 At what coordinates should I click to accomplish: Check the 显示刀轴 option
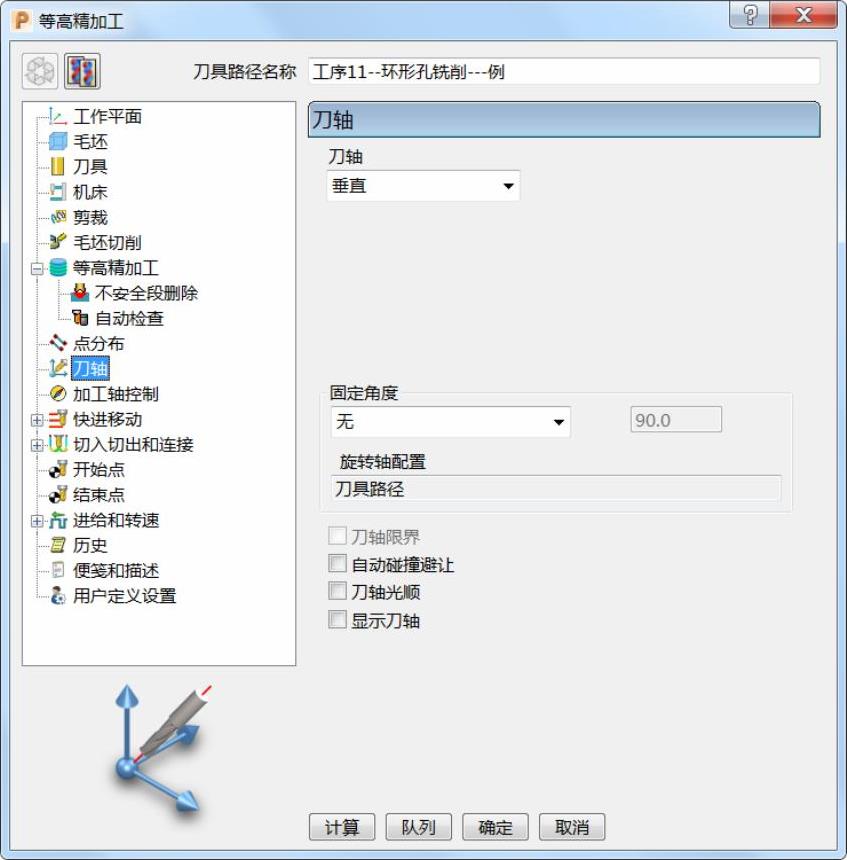[x=337, y=620]
